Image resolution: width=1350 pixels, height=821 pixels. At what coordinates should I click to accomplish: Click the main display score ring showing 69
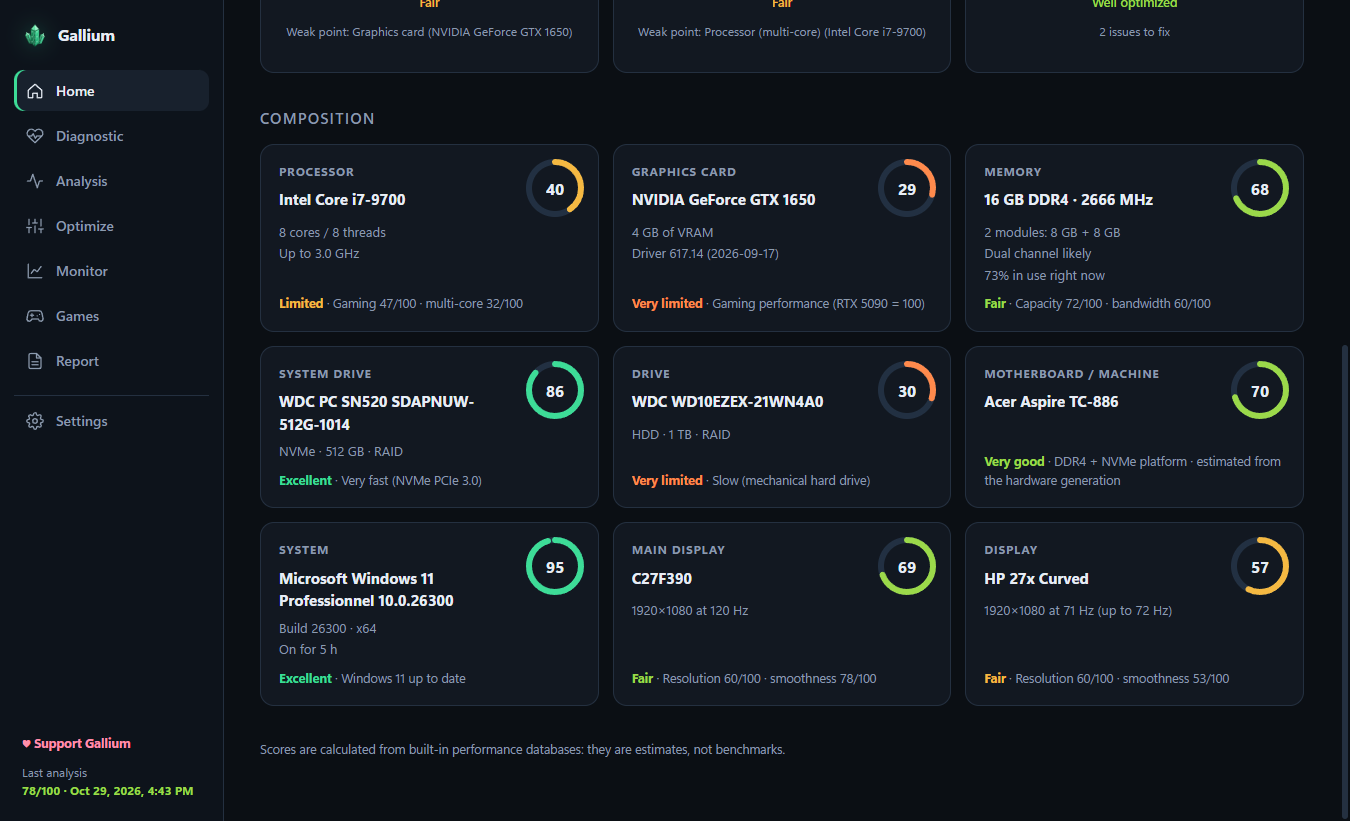click(907, 566)
